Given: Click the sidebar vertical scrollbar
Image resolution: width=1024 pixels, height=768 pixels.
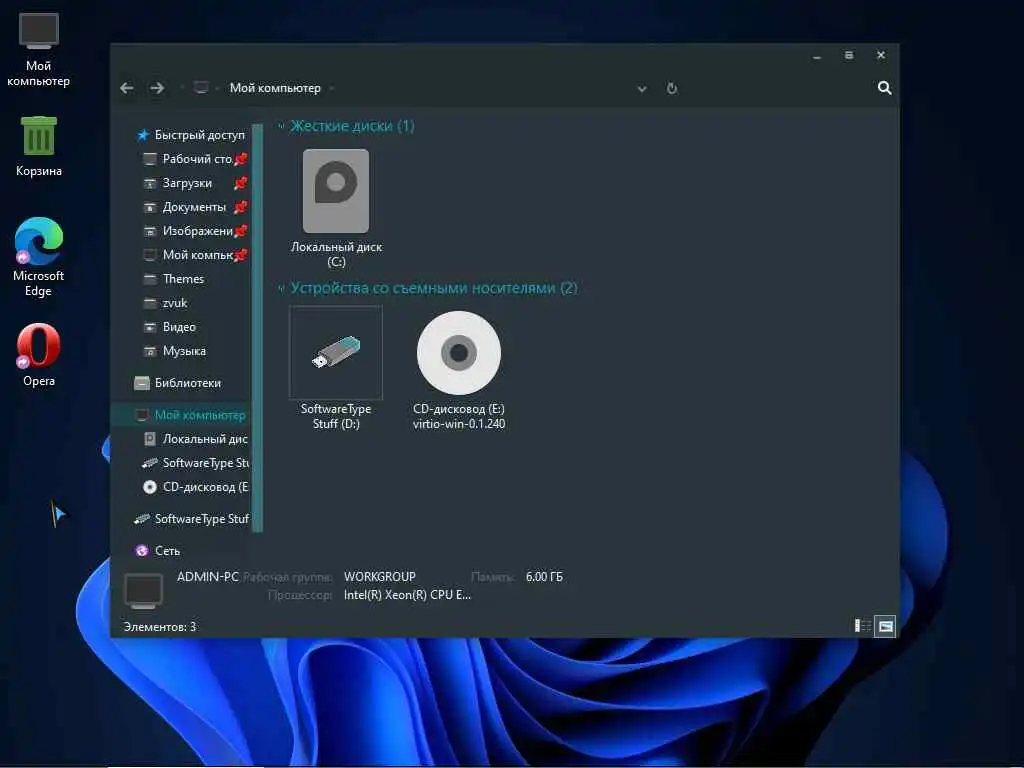Looking at the screenshot, I should (x=257, y=328).
